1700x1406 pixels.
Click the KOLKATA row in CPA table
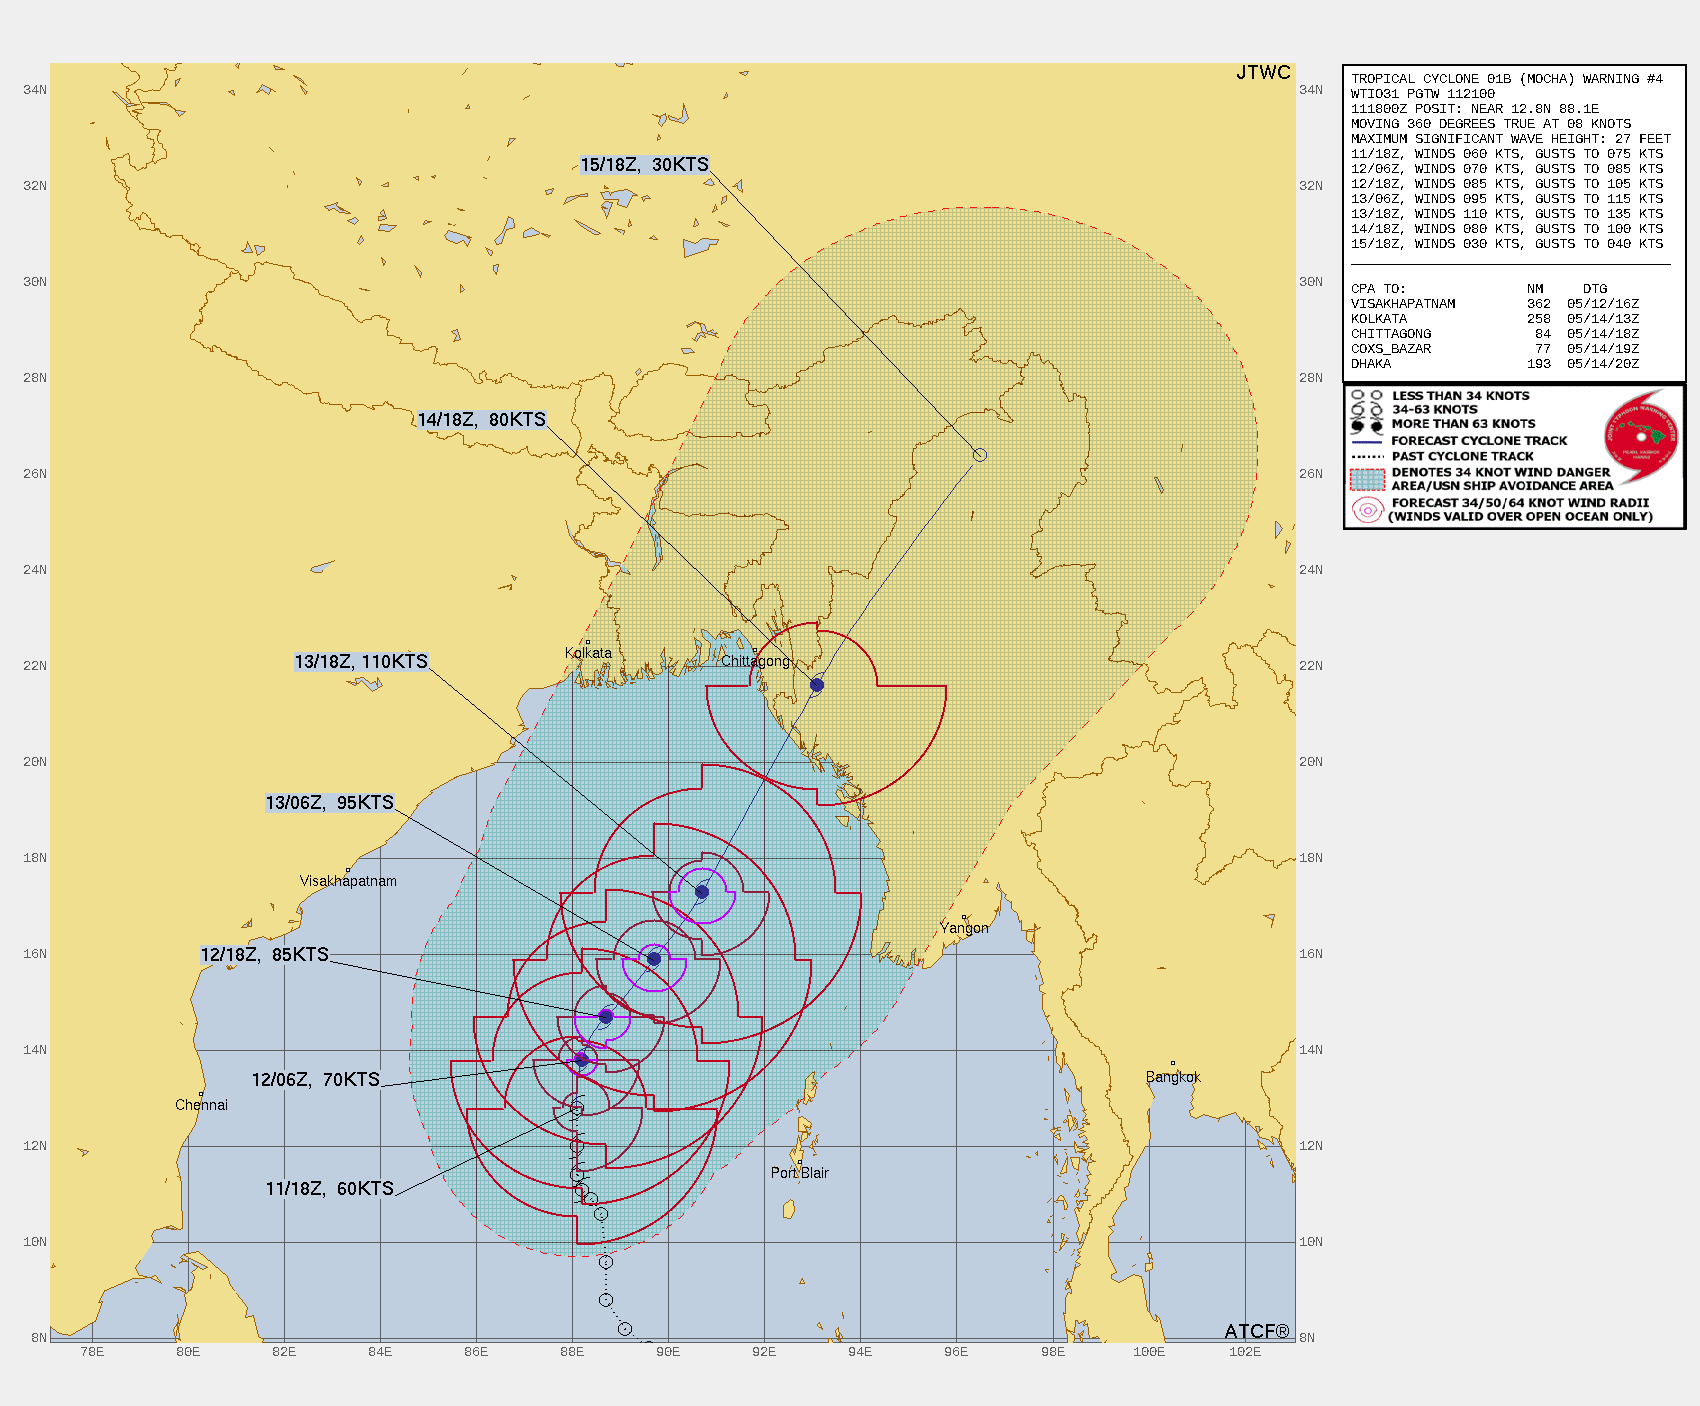[x=1495, y=319]
